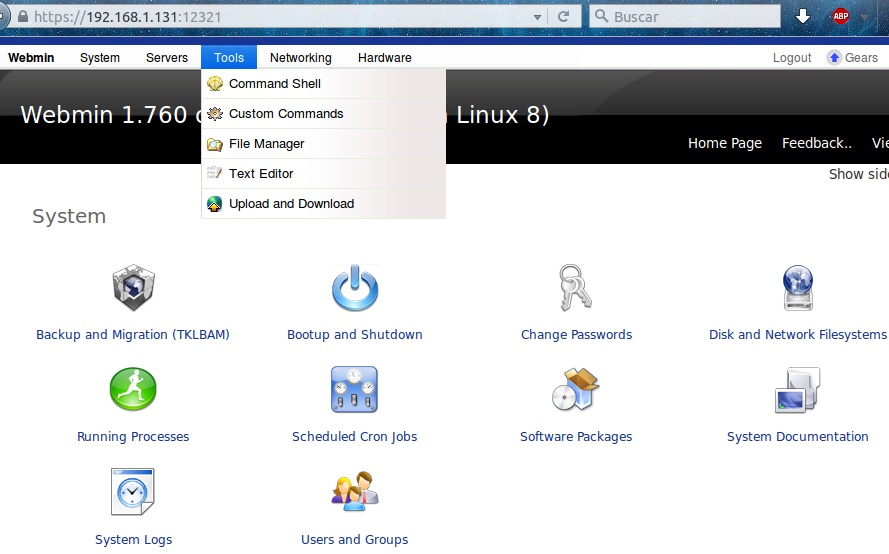Open the Running Processes green icon
Screen dimensions: 889x554
pyautogui.click(x=133, y=390)
